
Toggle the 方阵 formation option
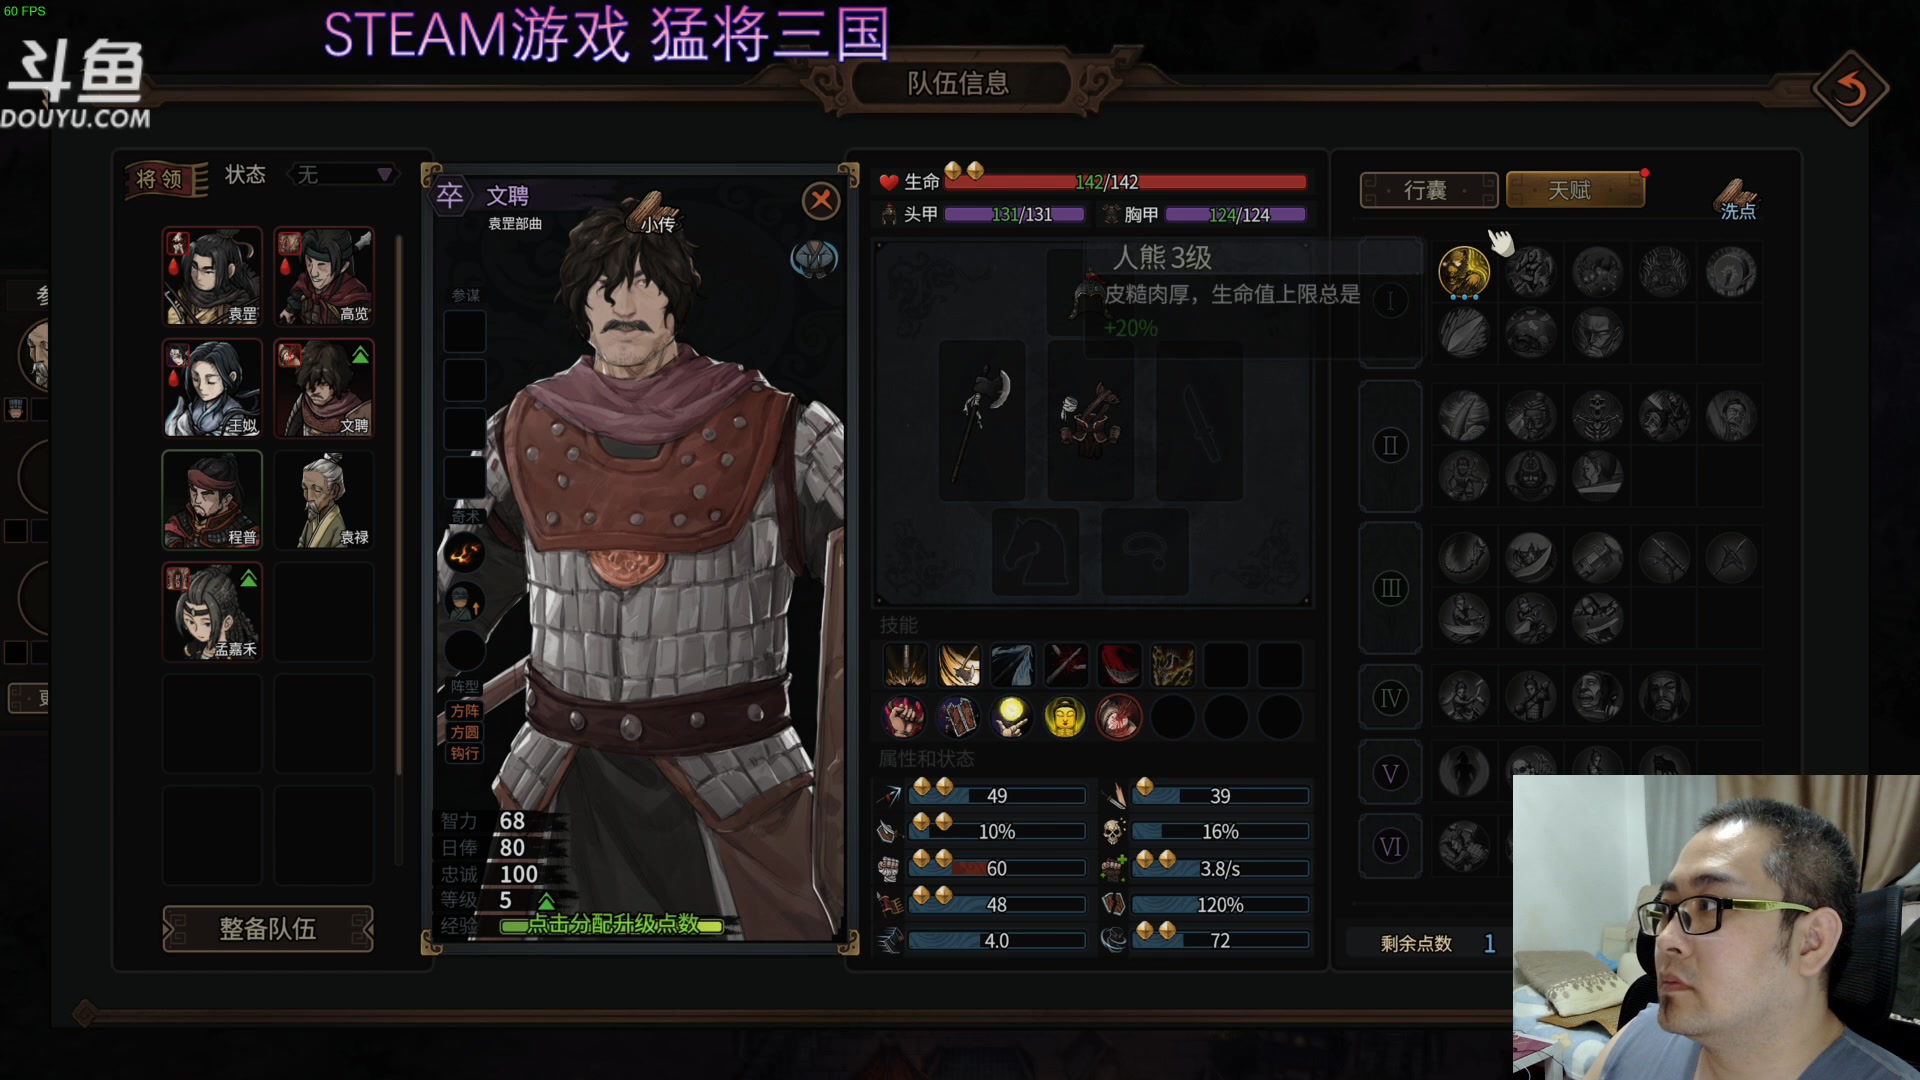[465, 710]
